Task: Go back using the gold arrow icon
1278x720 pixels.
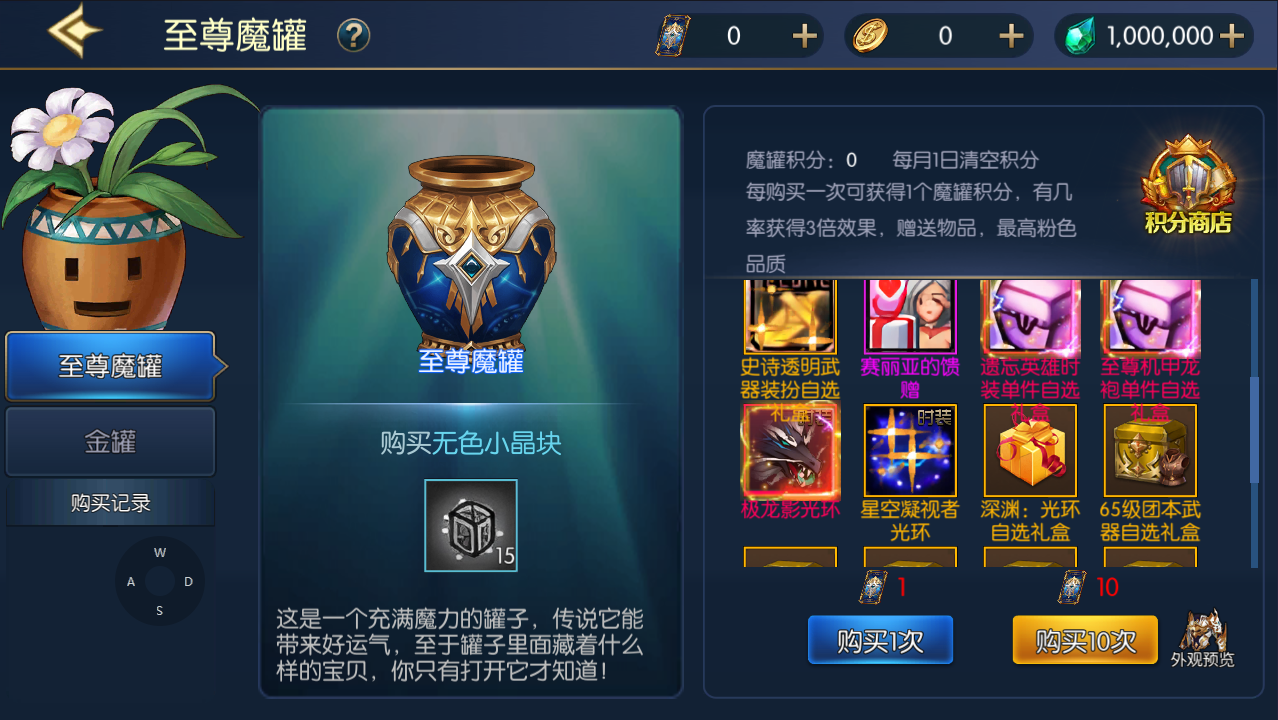Action: [x=75, y=31]
